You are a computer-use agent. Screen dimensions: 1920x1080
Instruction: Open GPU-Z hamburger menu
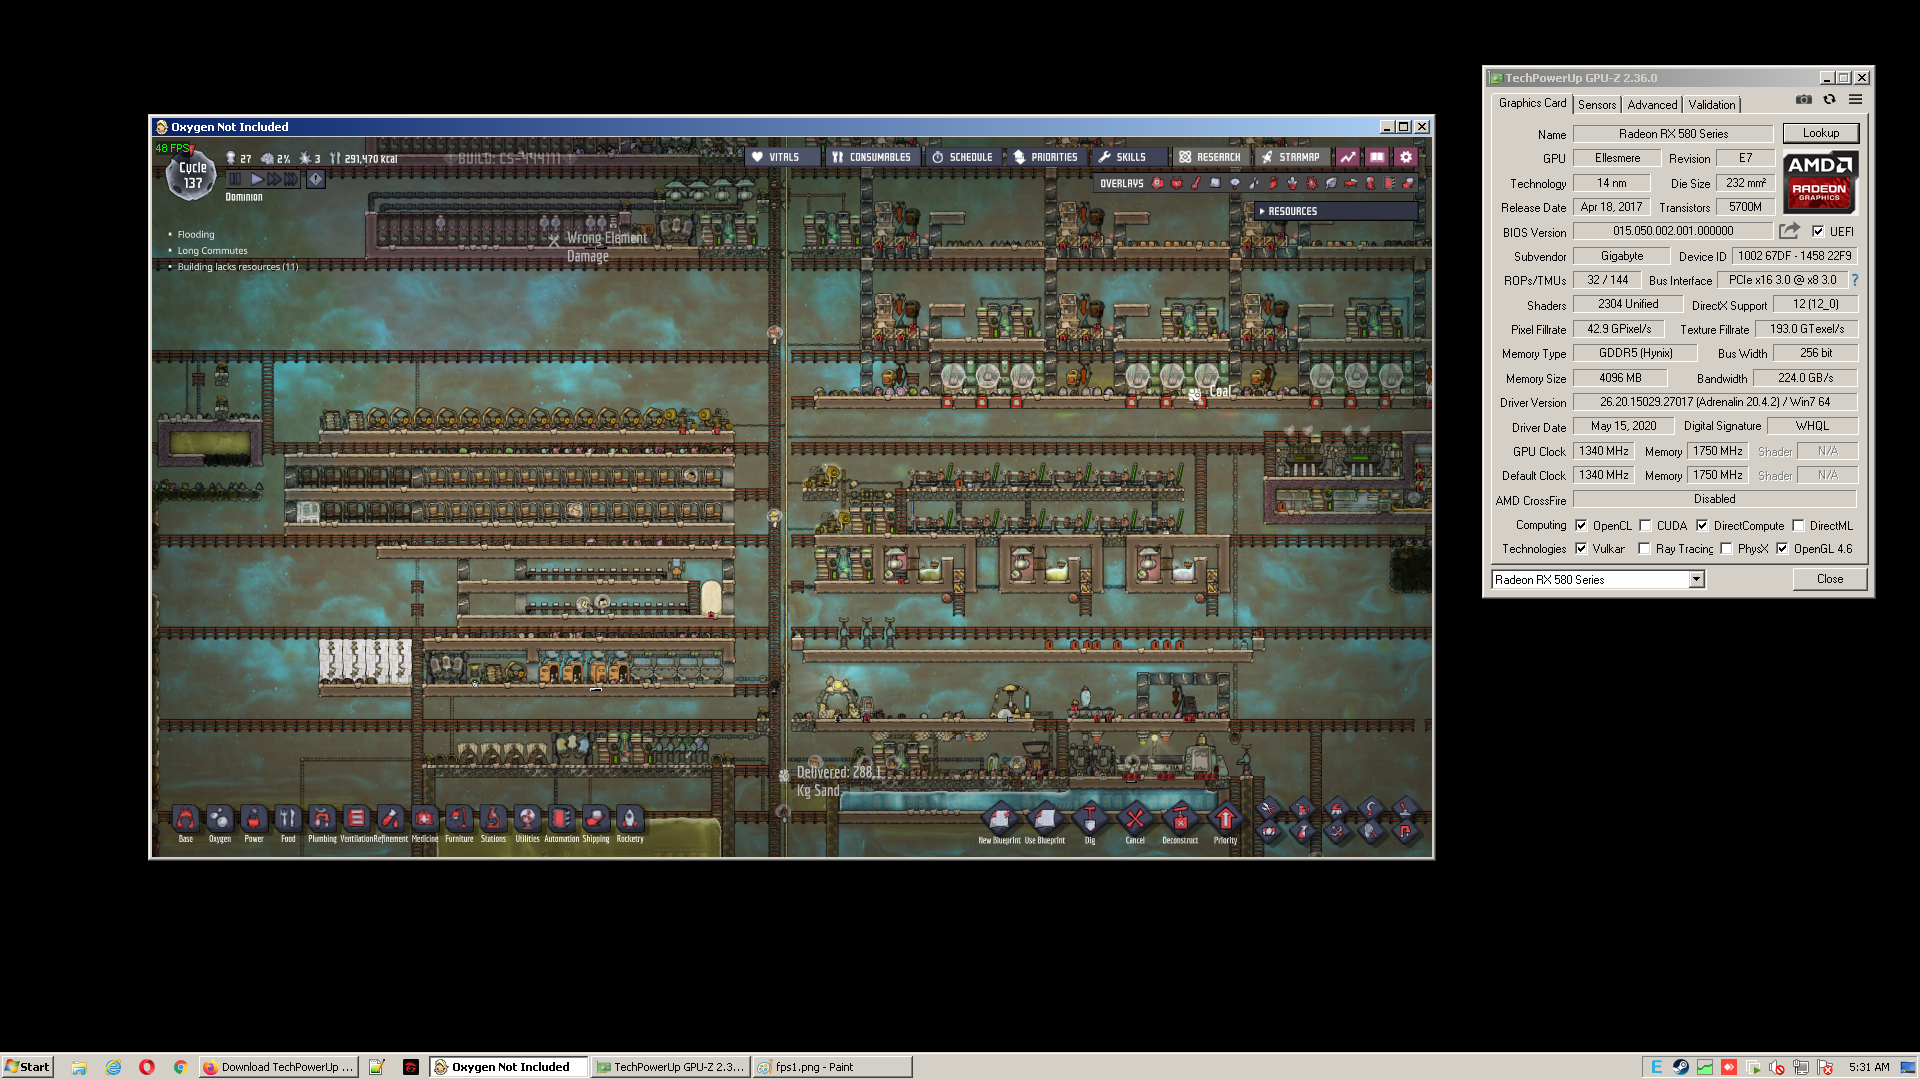[x=1855, y=100]
